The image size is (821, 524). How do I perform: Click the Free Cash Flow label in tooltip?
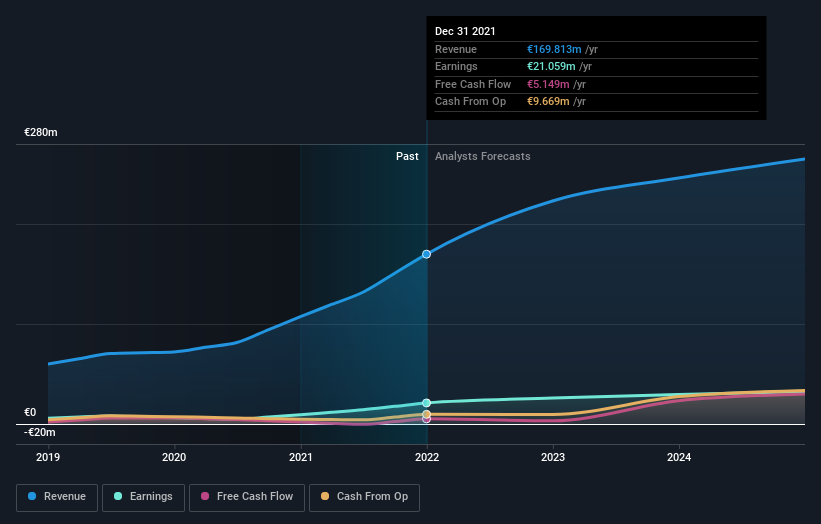coord(473,84)
